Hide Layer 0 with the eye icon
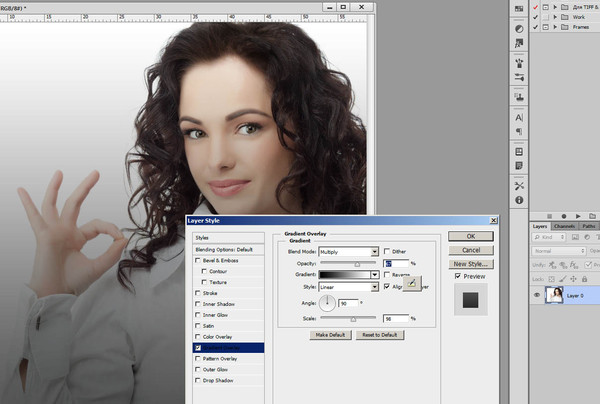This screenshot has width=600, height=404. click(537, 295)
